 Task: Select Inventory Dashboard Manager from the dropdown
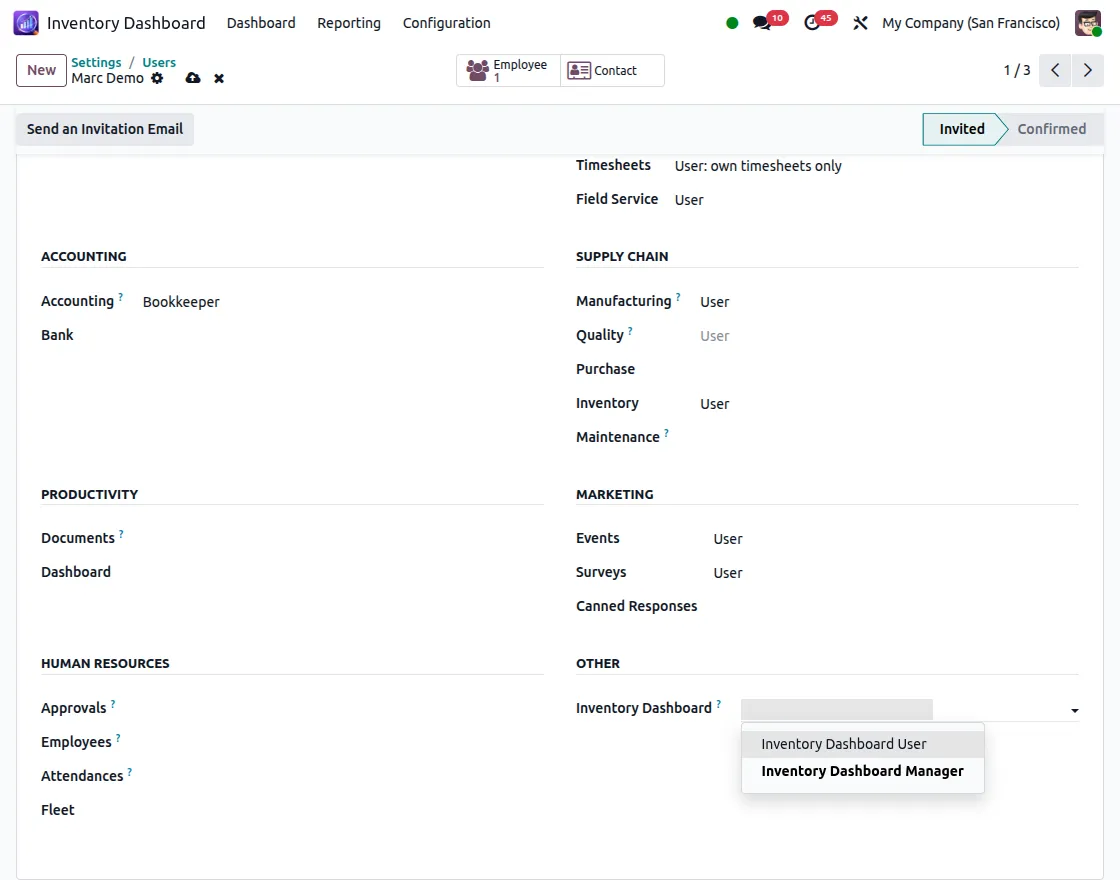(862, 770)
